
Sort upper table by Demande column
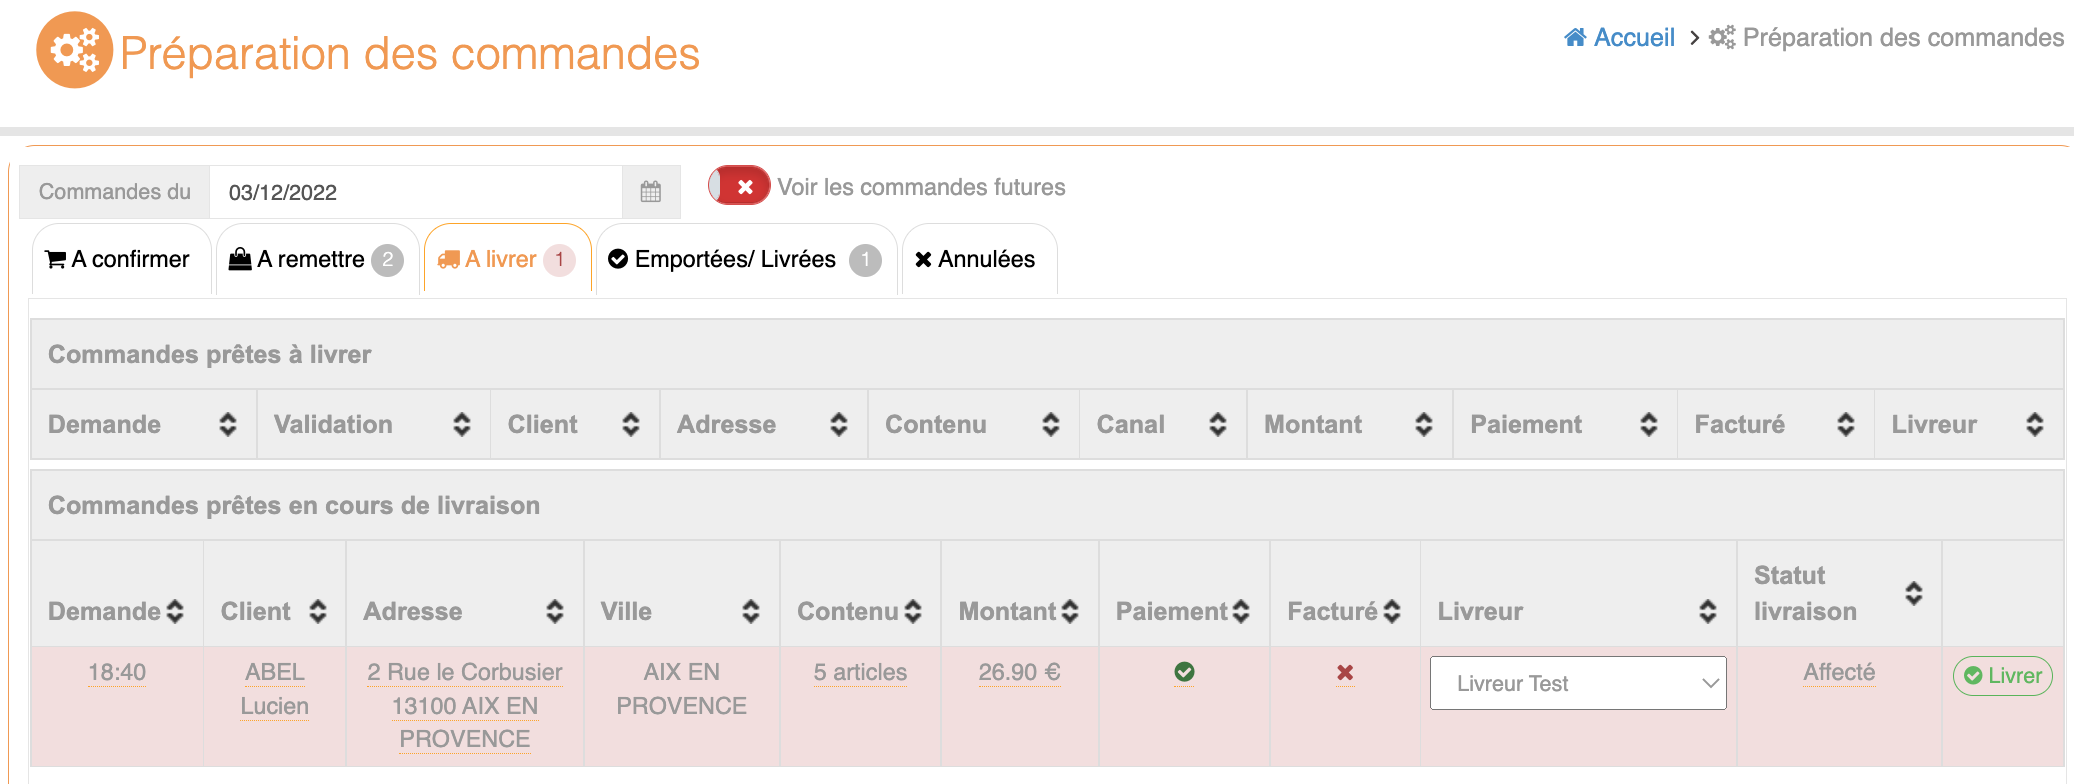[228, 424]
